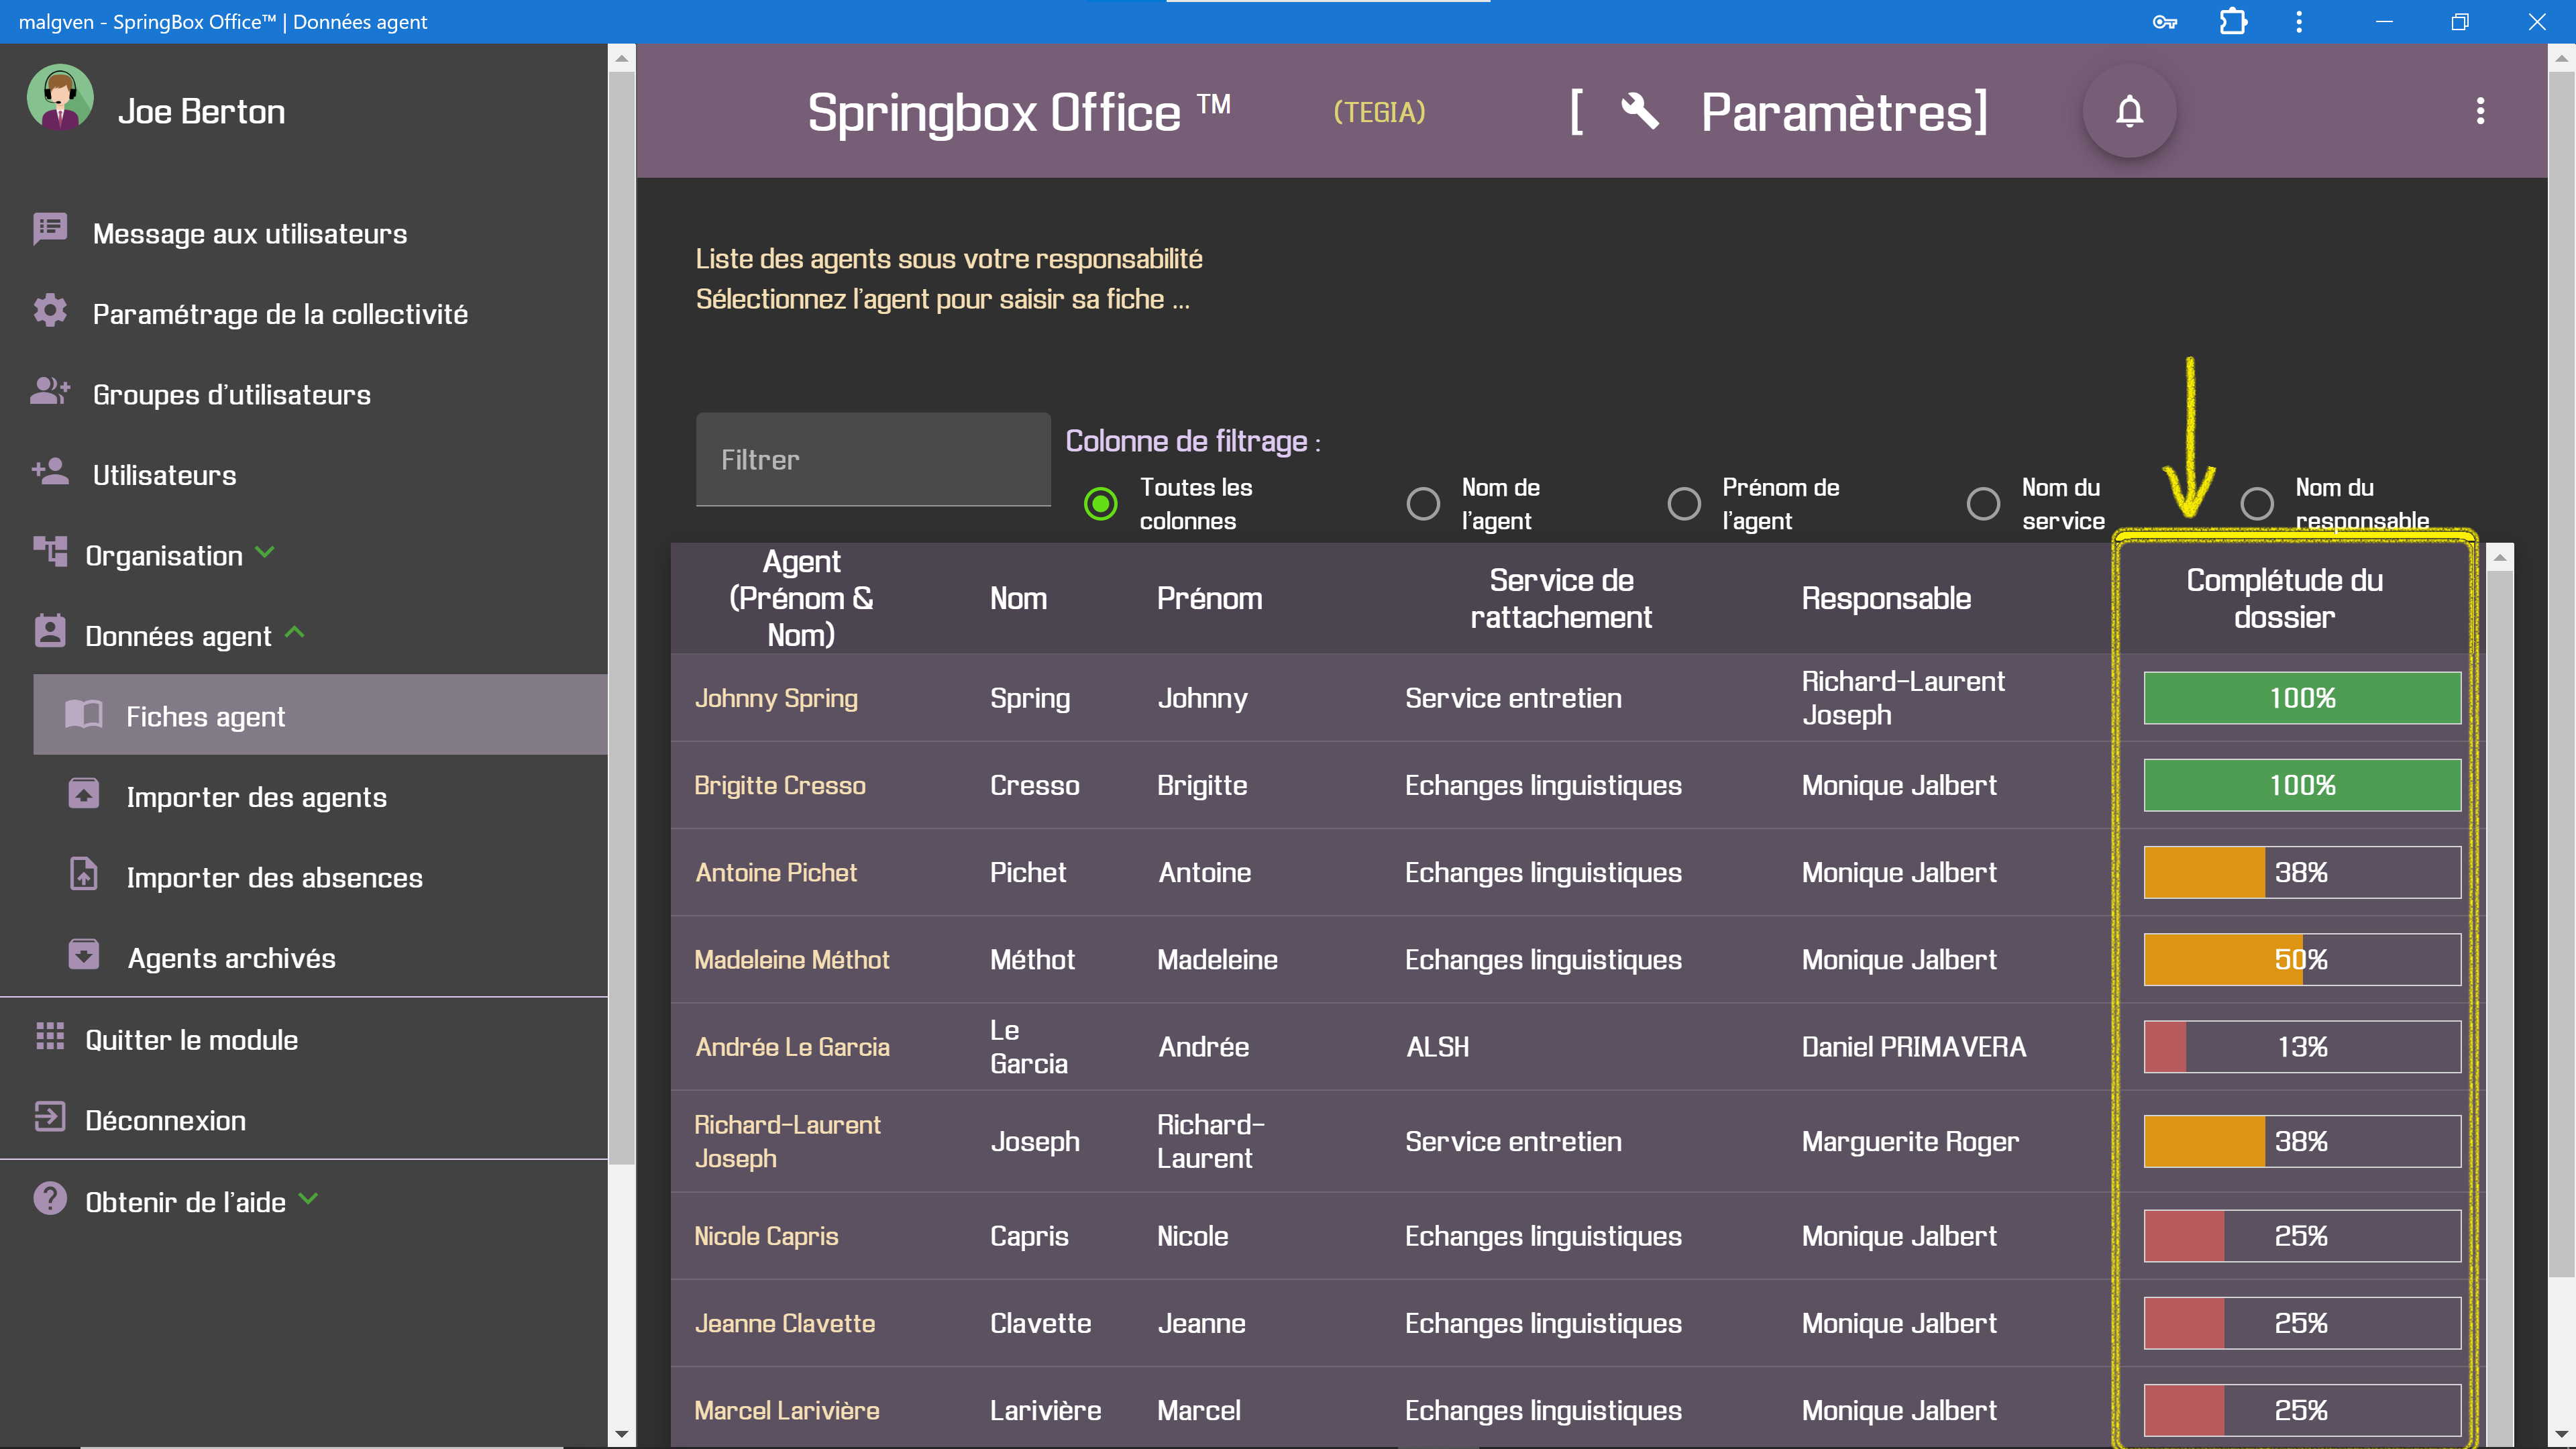Open the extensions puzzle icon in title bar
2576x1449 pixels.
(2233, 22)
